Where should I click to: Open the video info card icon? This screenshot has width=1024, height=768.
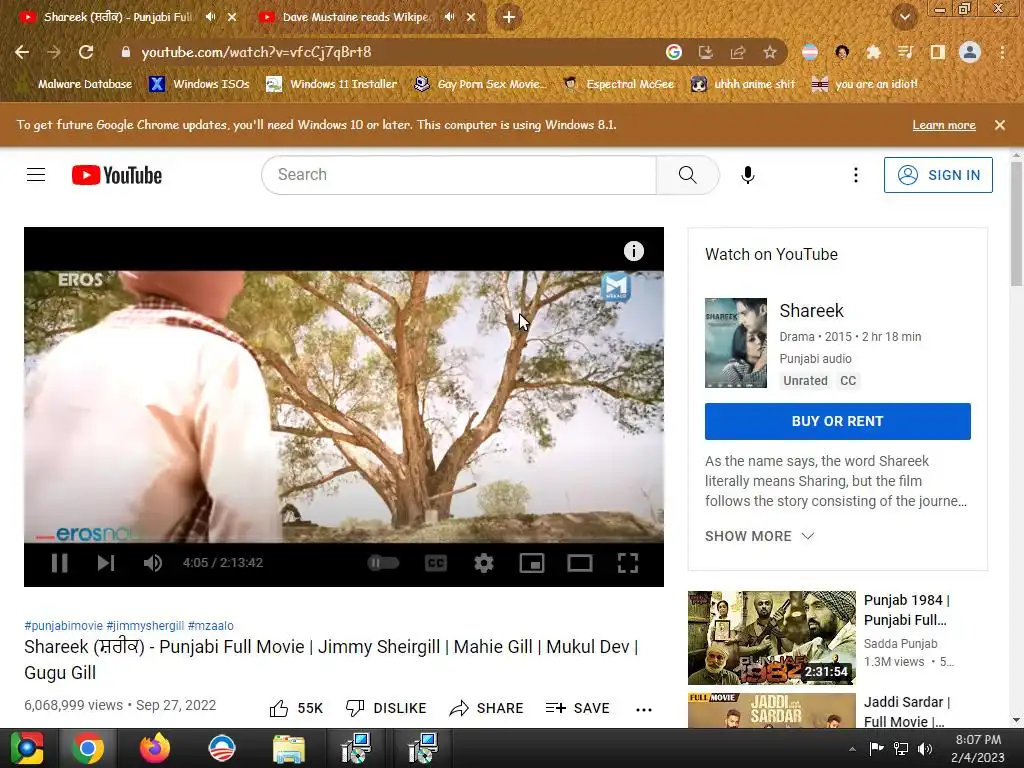[x=633, y=251]
